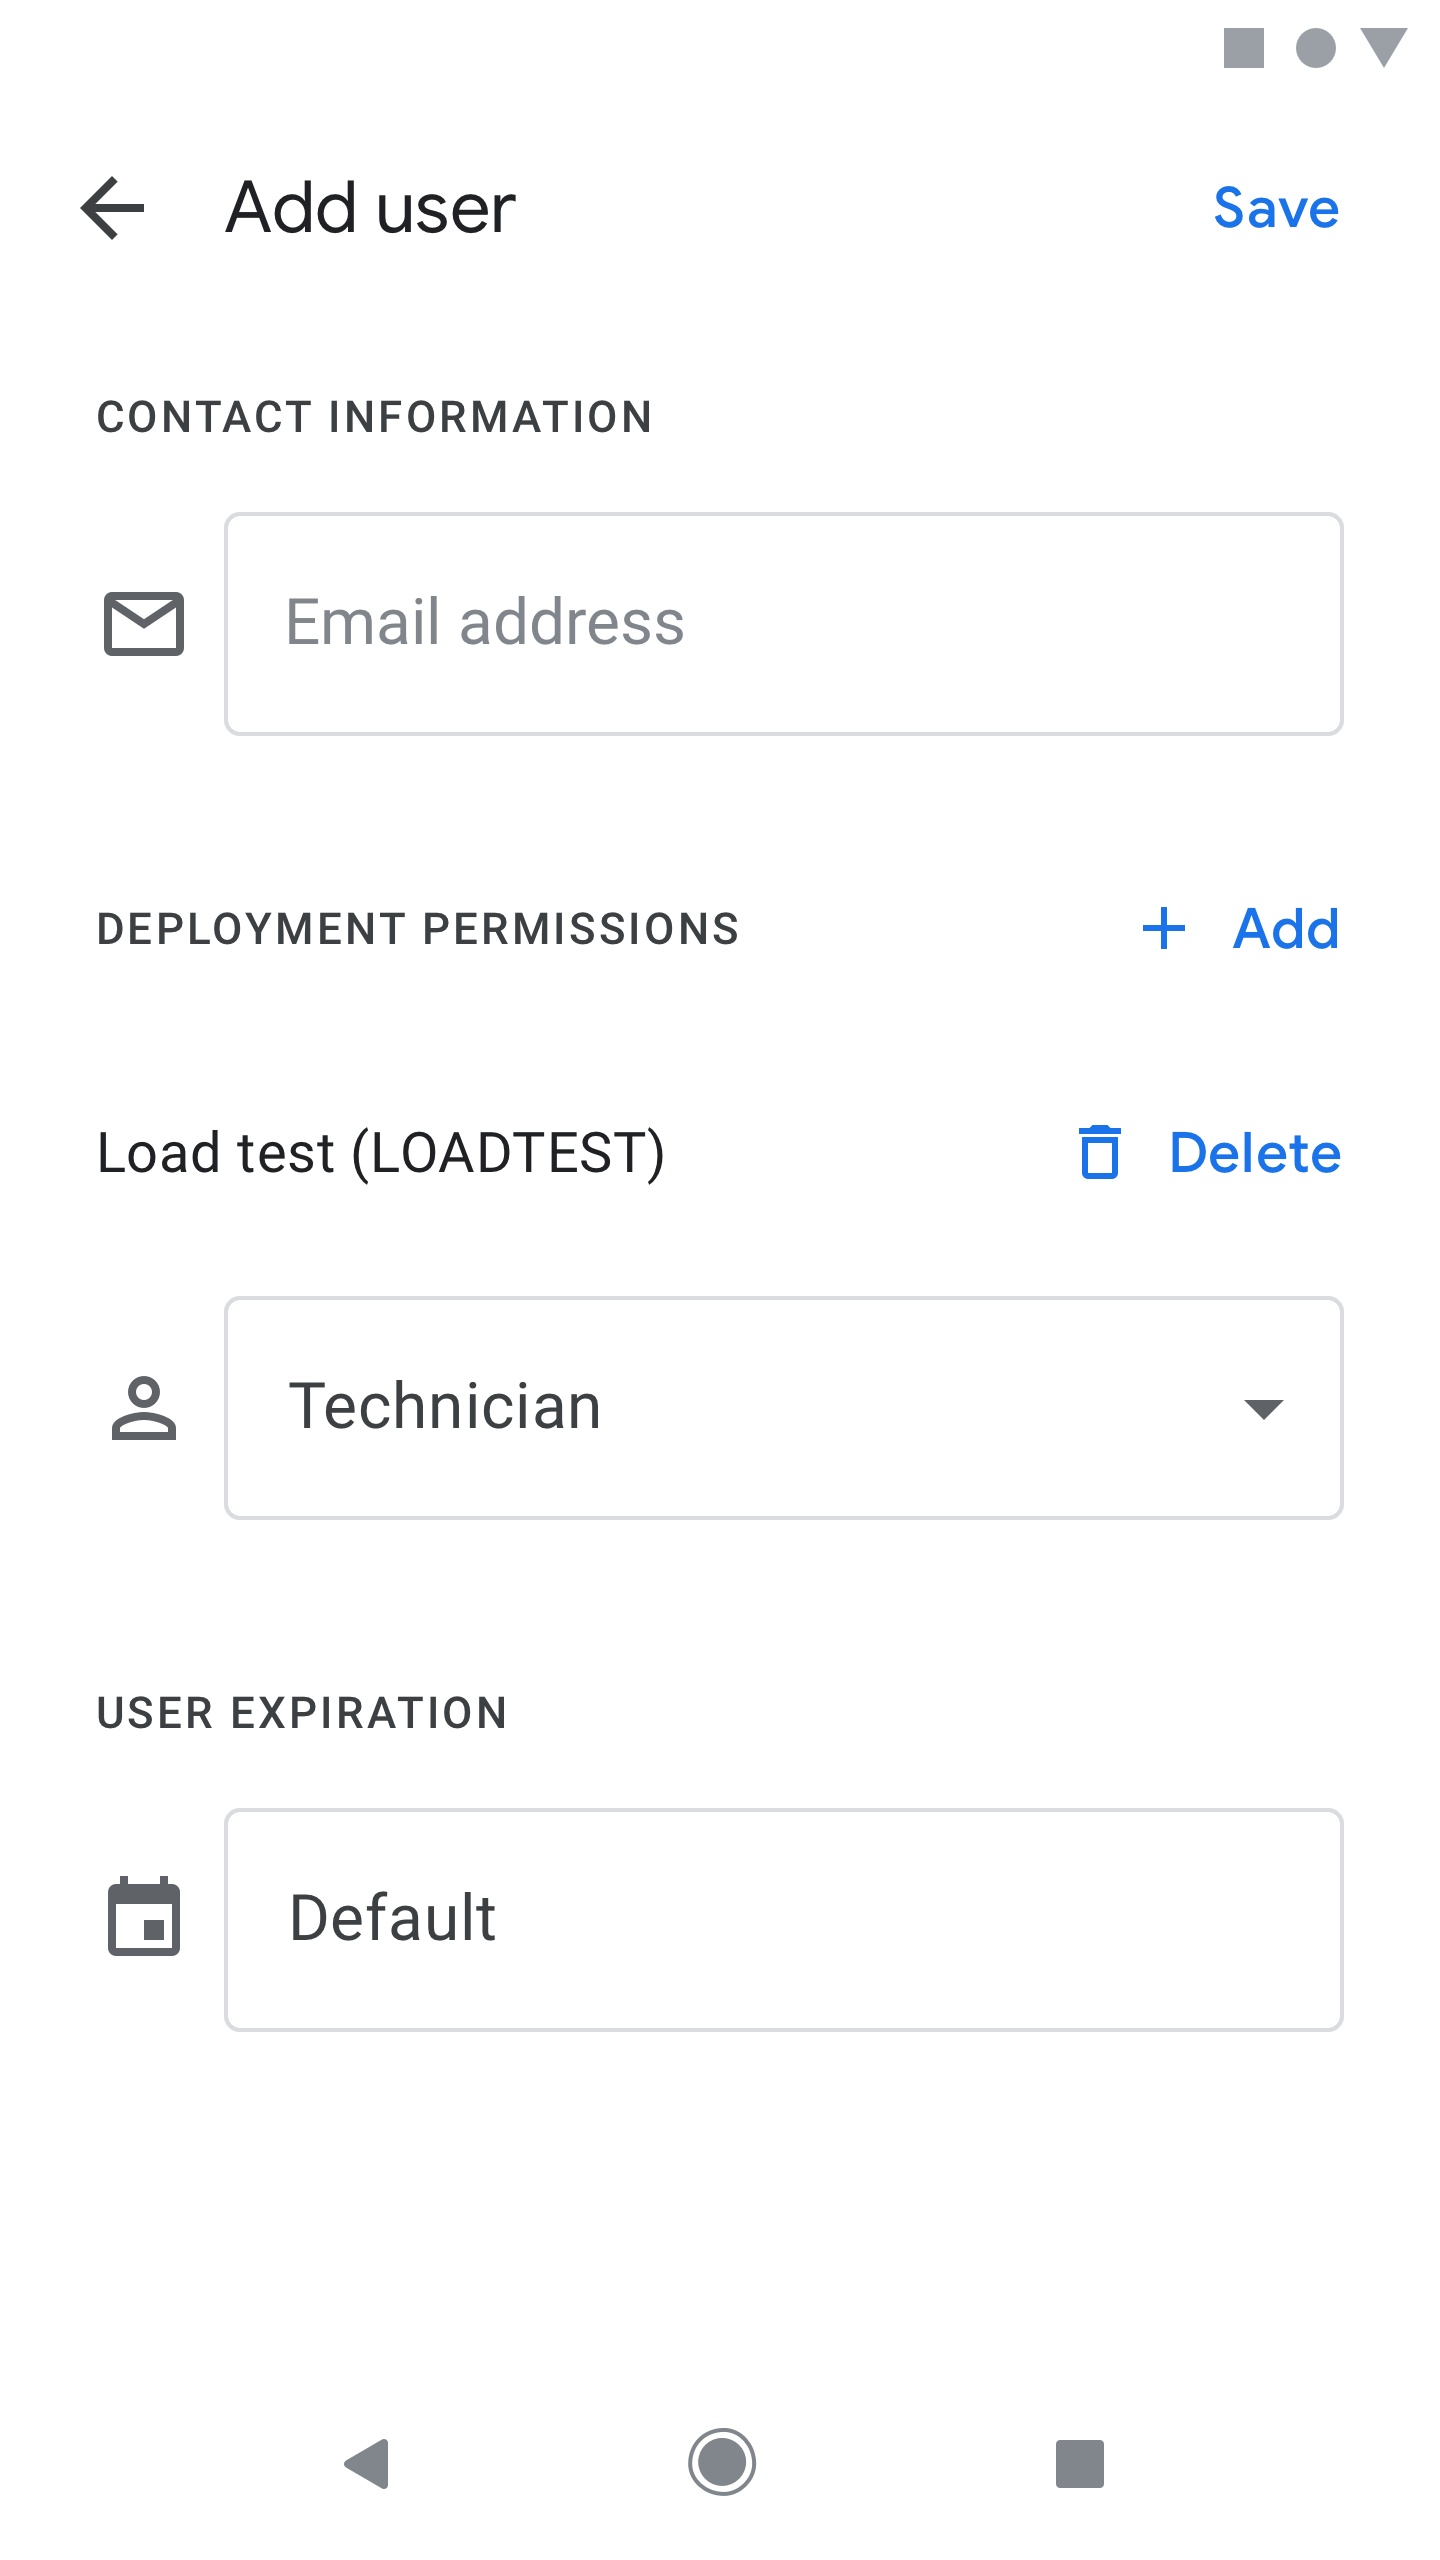Tap the Android home circle button
Viewport: 1440px width, 2560px height.
(721, 2462)
